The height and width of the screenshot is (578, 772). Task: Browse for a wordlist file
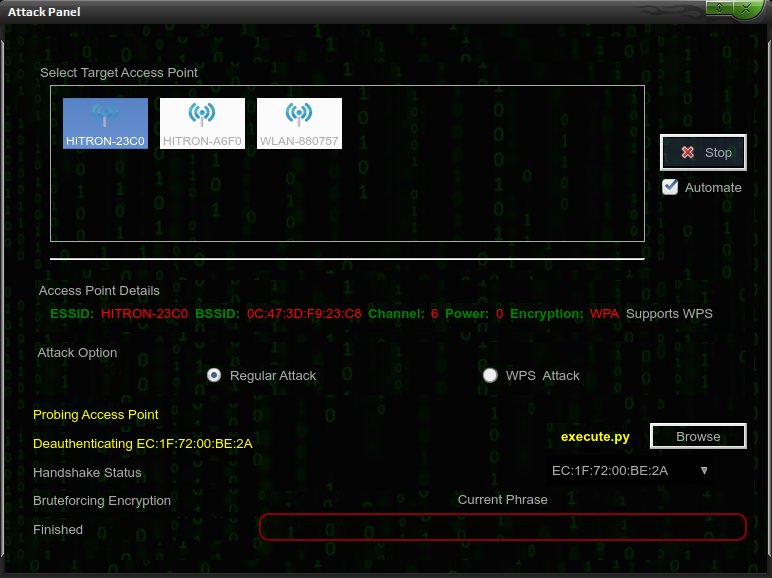[x=698, y=436]
